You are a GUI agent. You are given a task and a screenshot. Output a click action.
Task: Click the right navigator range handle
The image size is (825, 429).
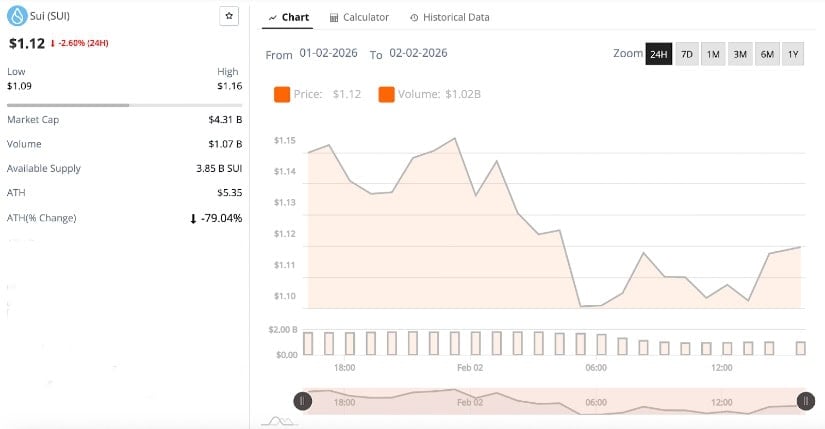click(805, 401)
